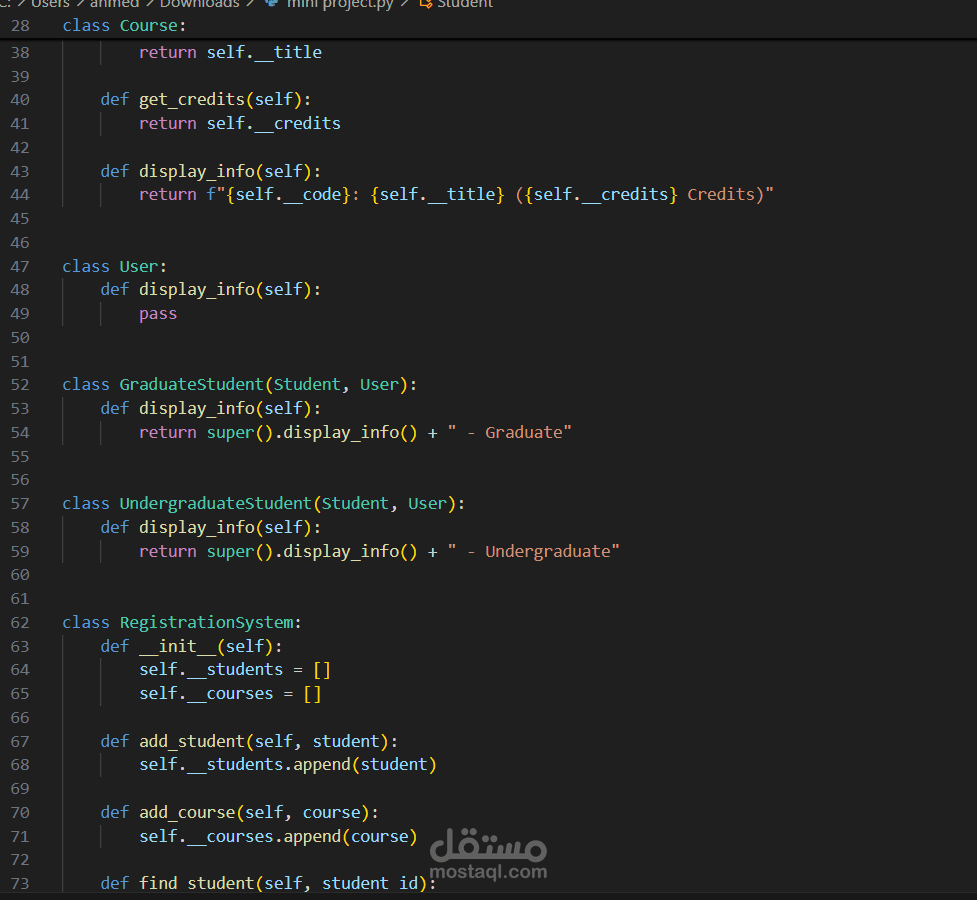Jump to sticky header class Course
This screenshot has height=900, width=977.
click(124, 26)
